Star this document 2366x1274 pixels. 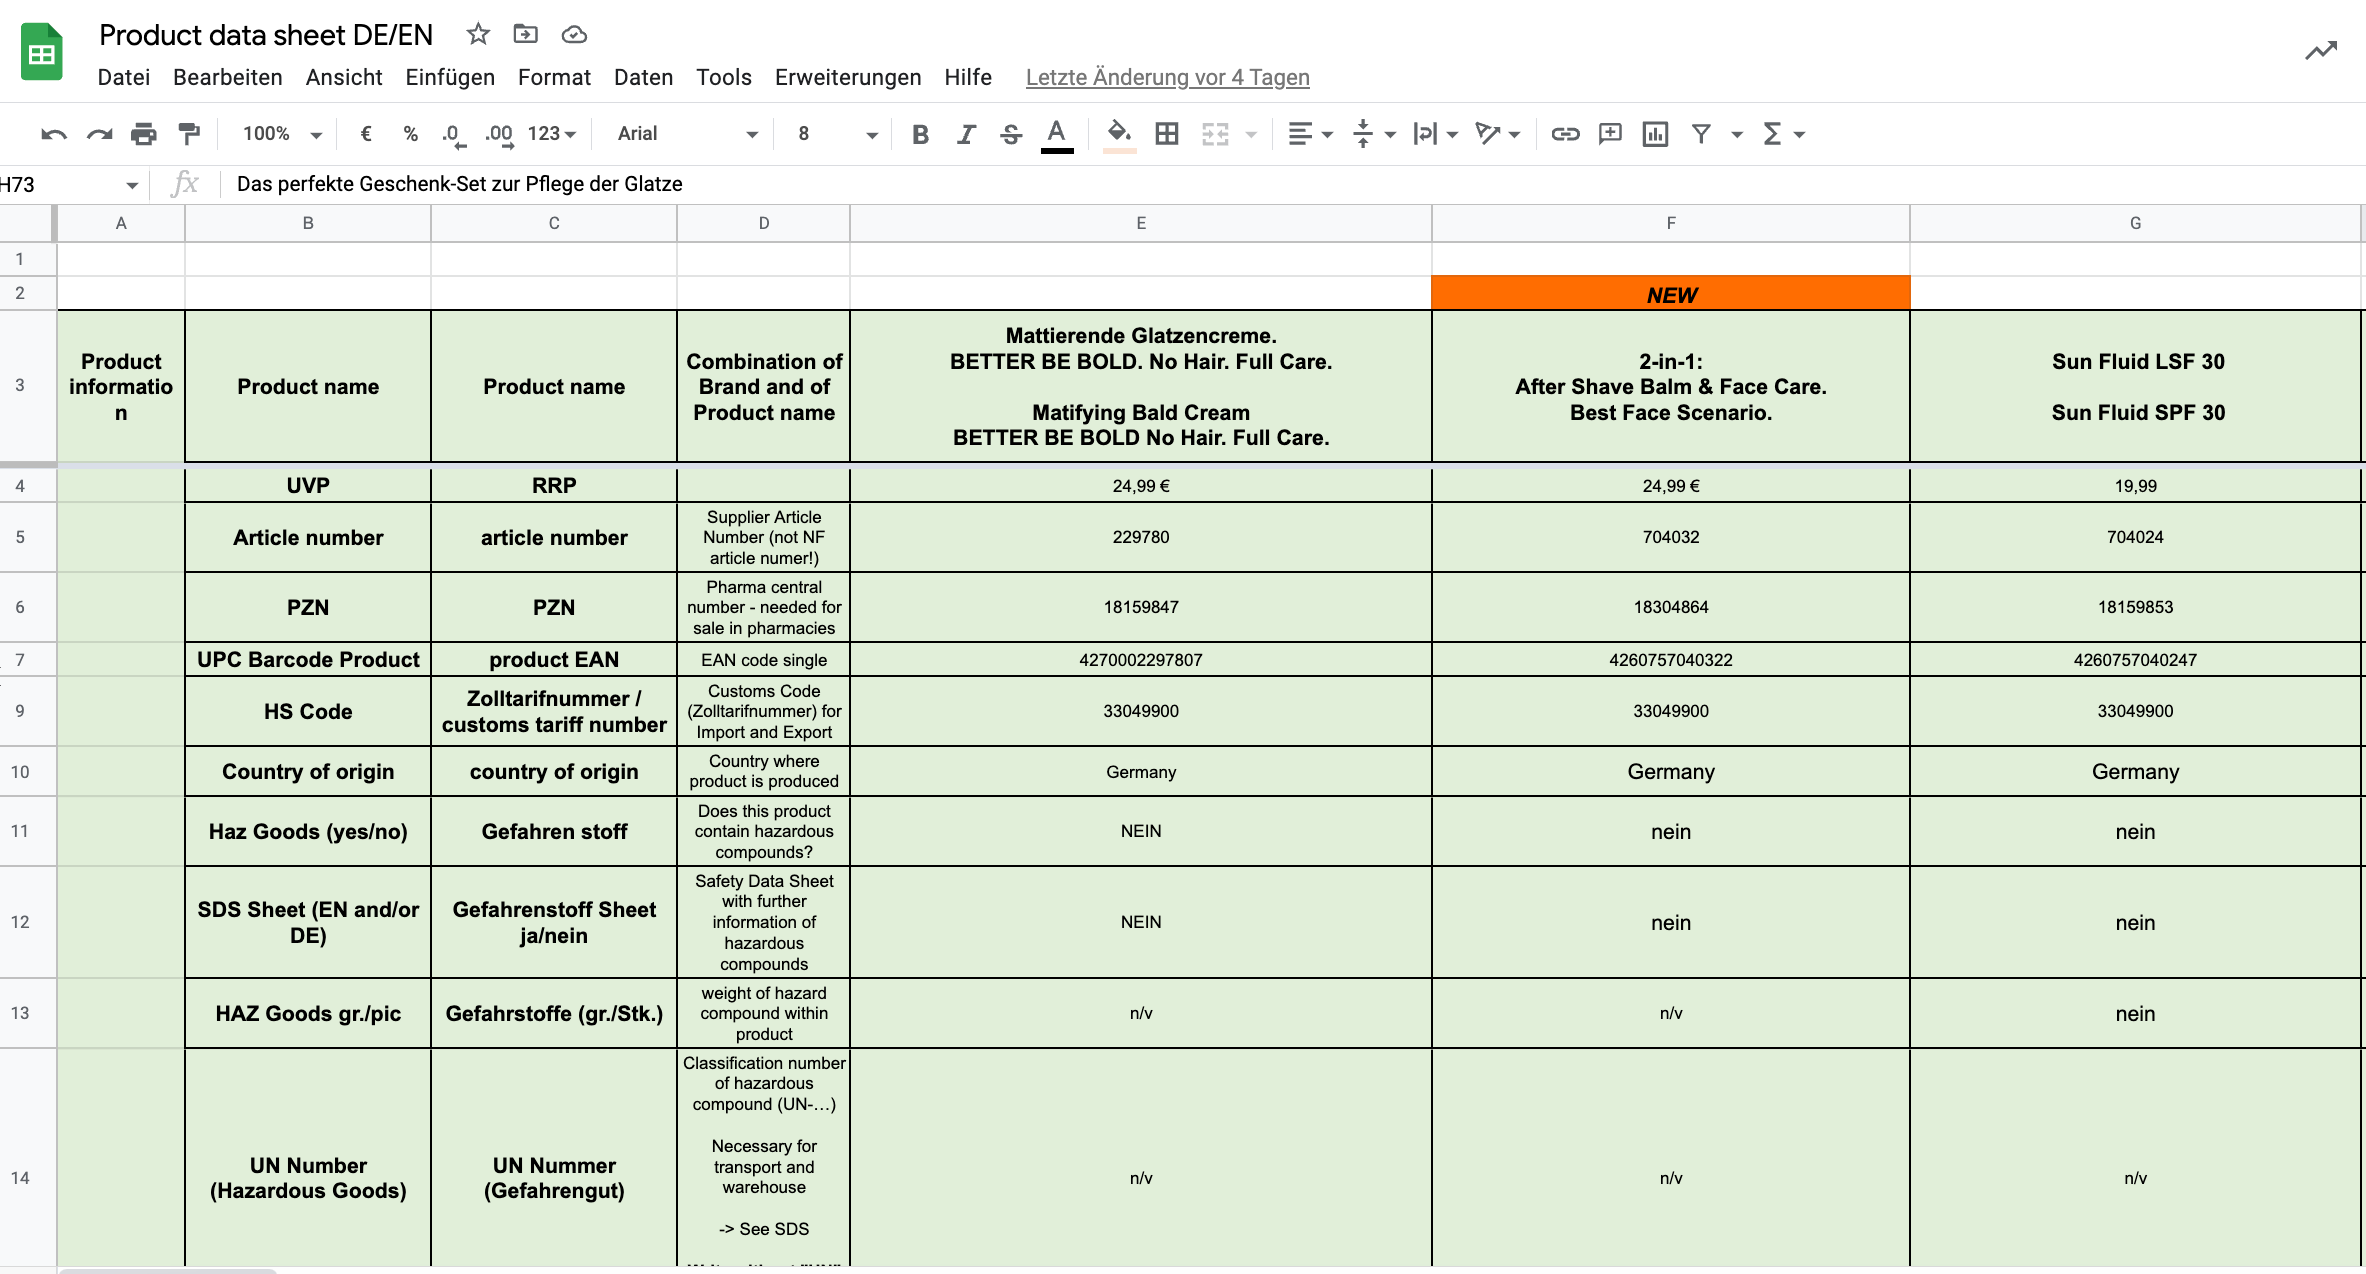[478, 35]
